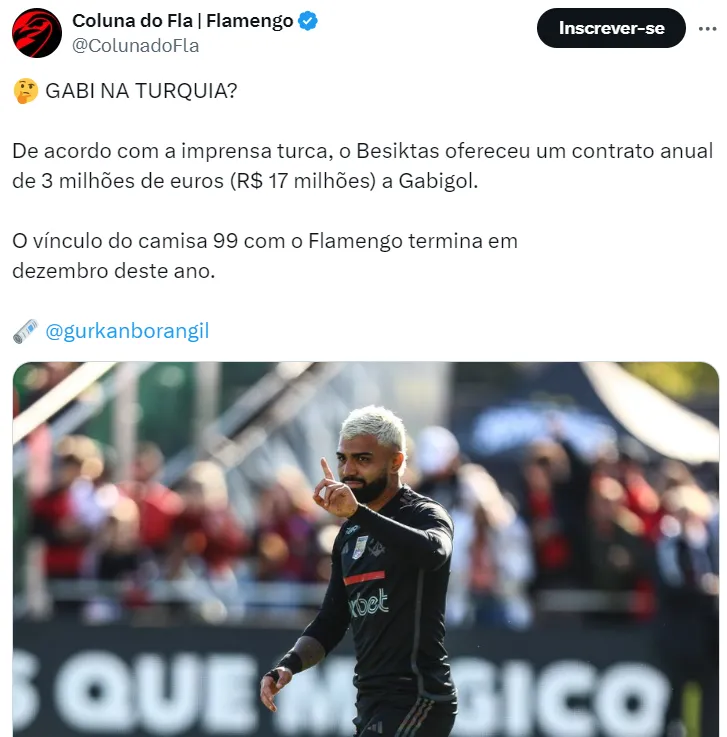Click the thinking face emoji
727x737 pixels.
(25, 91)
